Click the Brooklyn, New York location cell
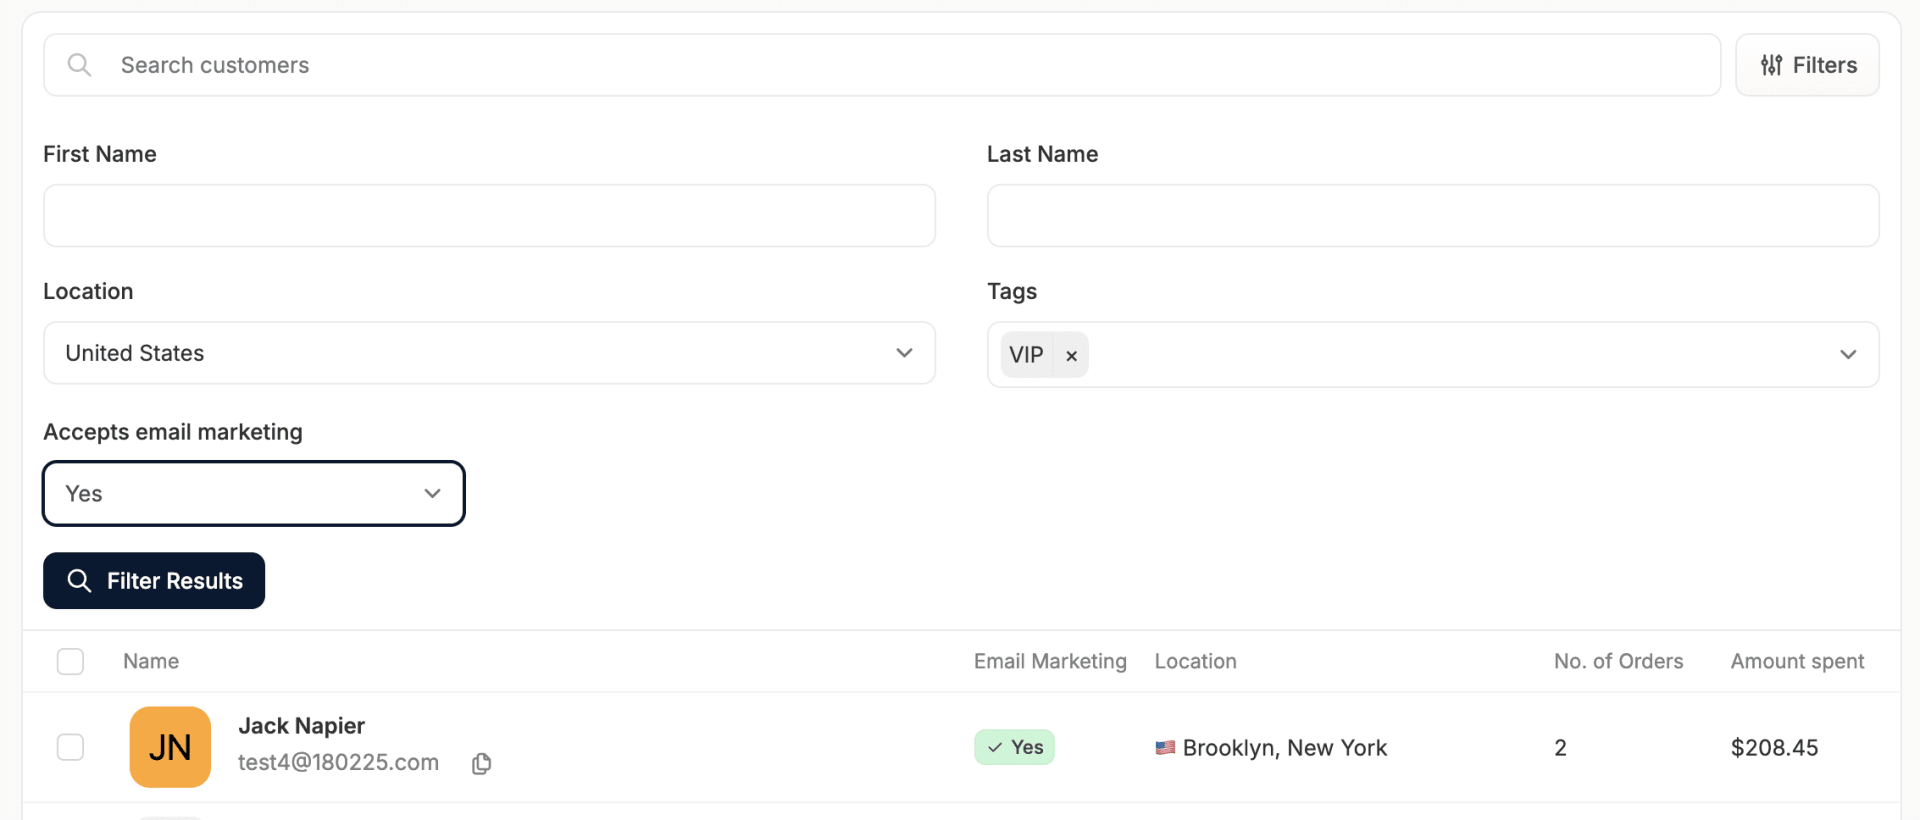This screenshot has width=1920, height=820. click(1271, 748)
